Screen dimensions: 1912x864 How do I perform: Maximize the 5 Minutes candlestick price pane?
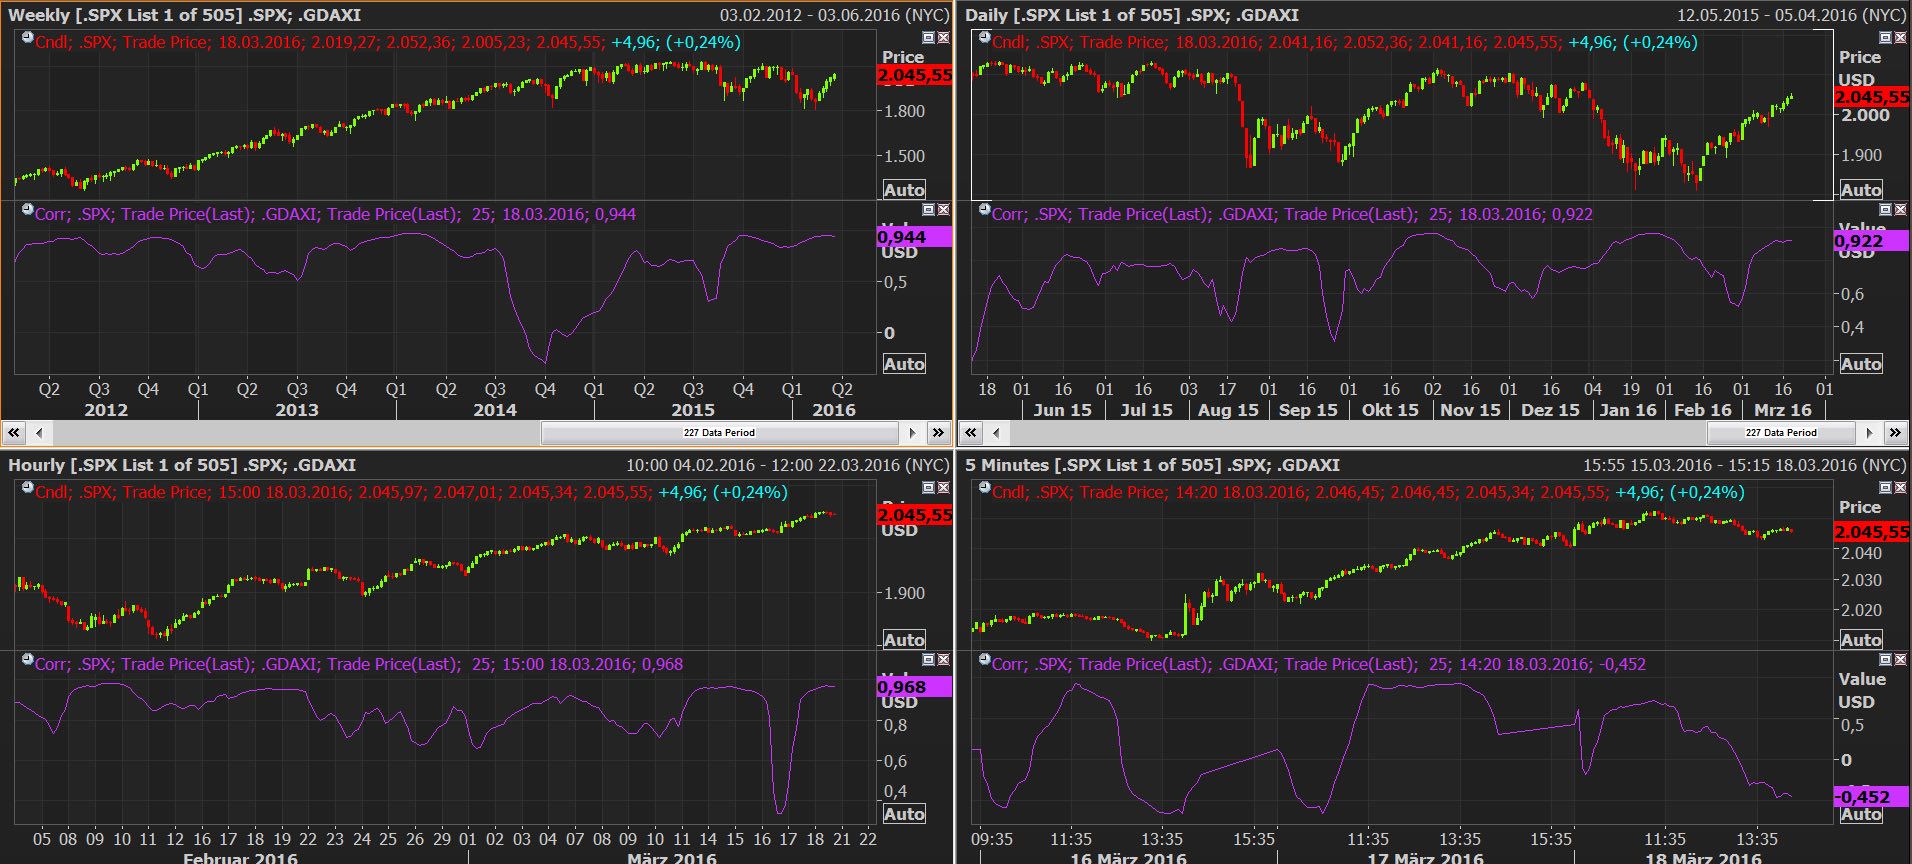click(x=1885, y=488)
